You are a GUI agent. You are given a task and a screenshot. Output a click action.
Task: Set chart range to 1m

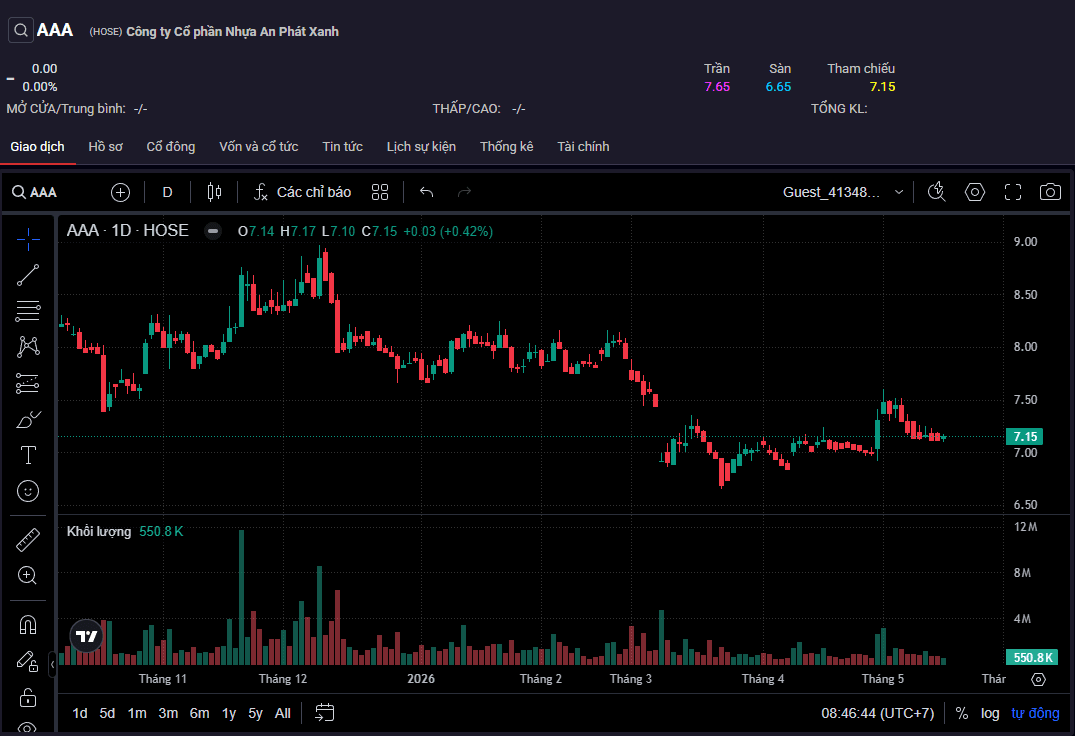point(137,713)
